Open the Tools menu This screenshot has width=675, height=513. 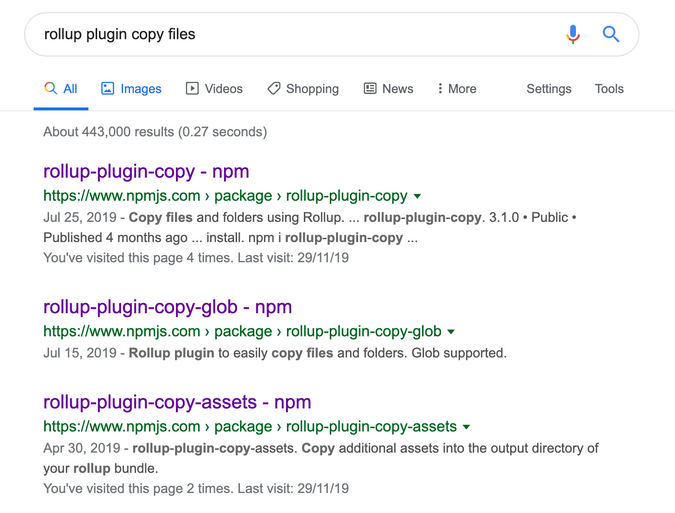(609, 89)
